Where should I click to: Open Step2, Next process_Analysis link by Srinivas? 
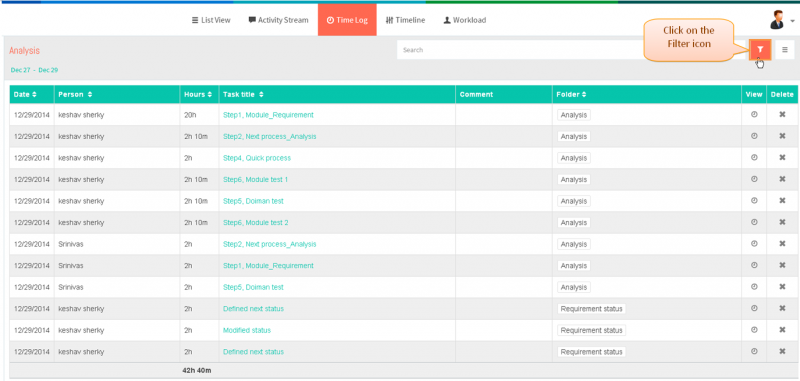269,244
